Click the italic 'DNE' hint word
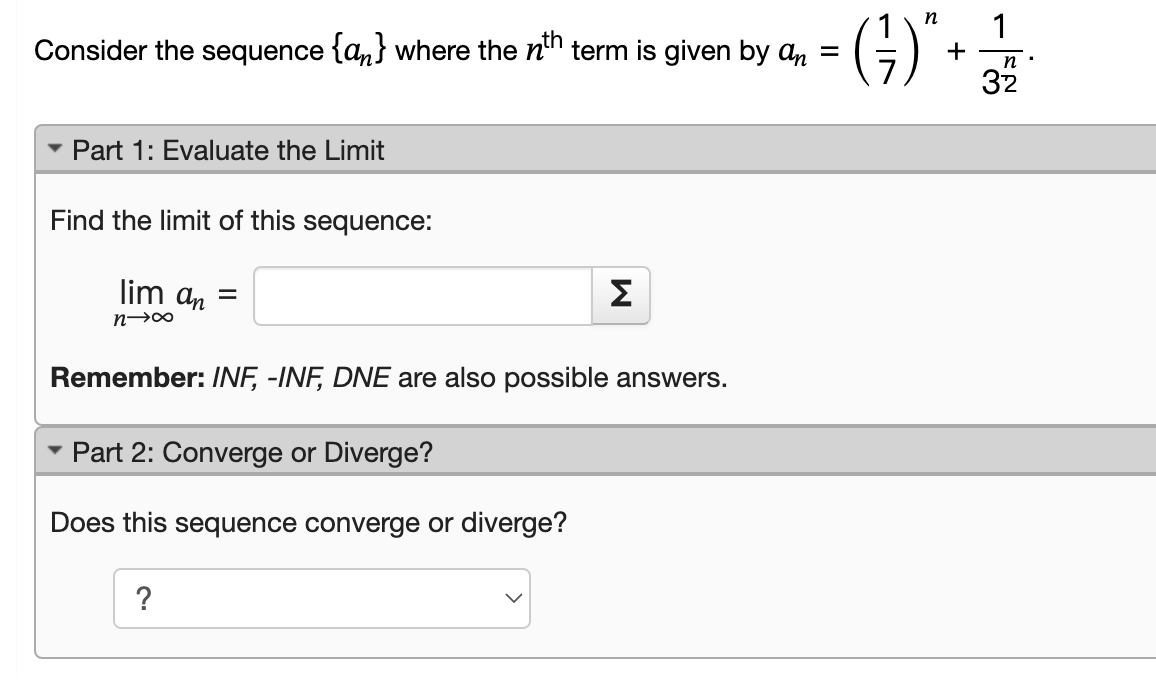1156x688 pixels. (x=361, y=378)
